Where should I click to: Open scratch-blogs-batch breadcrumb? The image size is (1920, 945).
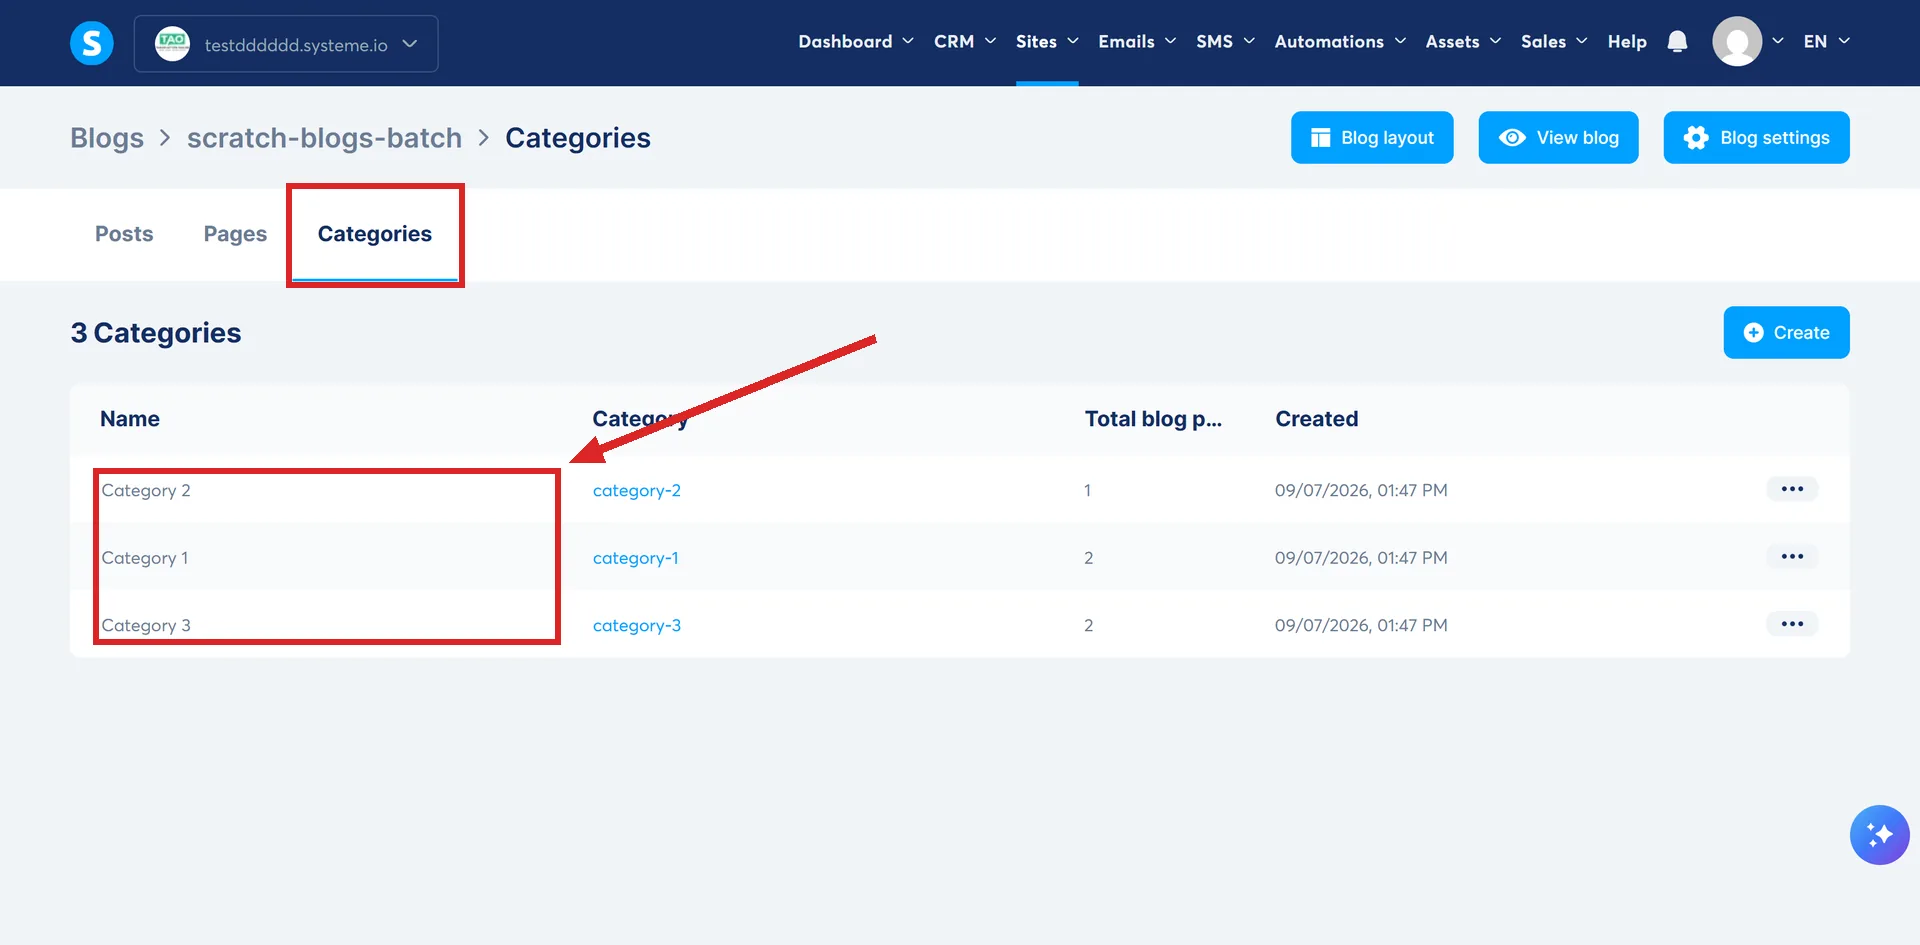pos(324,138)
